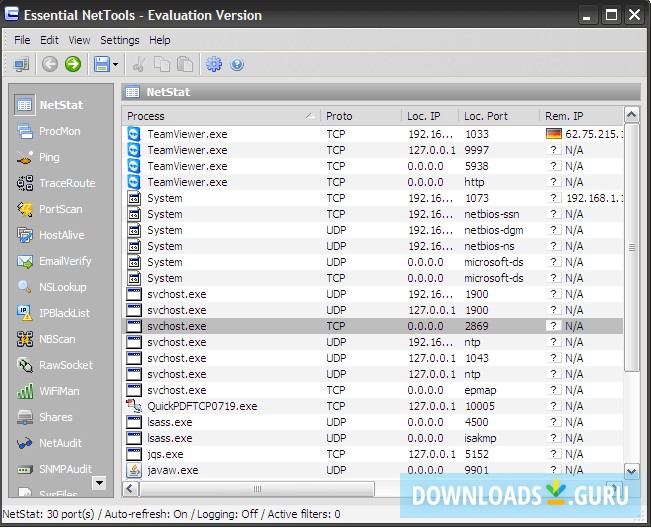Screen dimensions: 651x528
Task: Sort by Loc. IP column header
Action: (x=430, y=116)
